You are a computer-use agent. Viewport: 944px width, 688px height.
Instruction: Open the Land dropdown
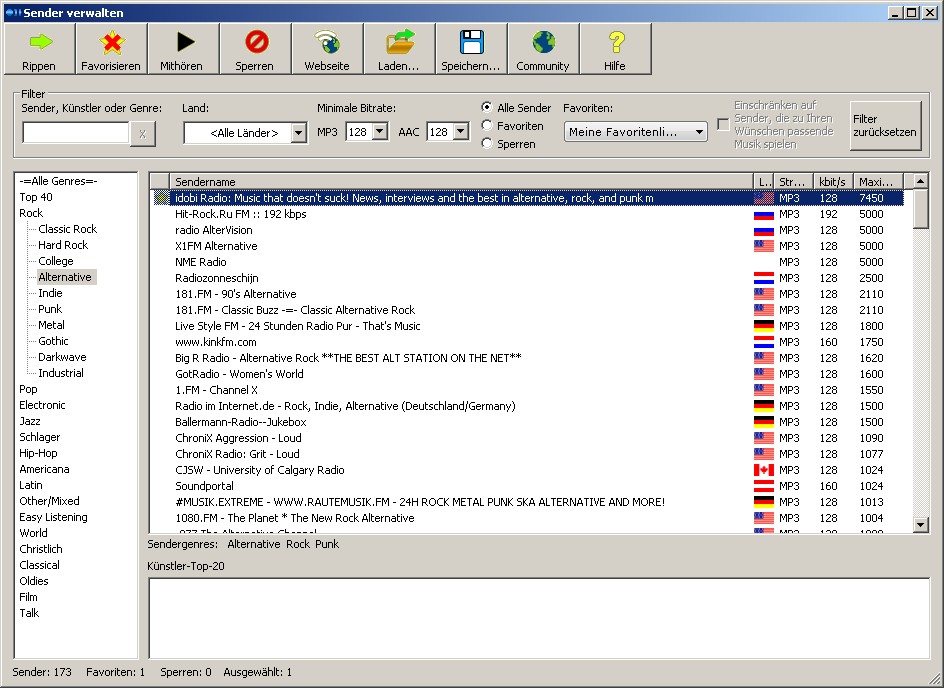[x=299, y=132]
